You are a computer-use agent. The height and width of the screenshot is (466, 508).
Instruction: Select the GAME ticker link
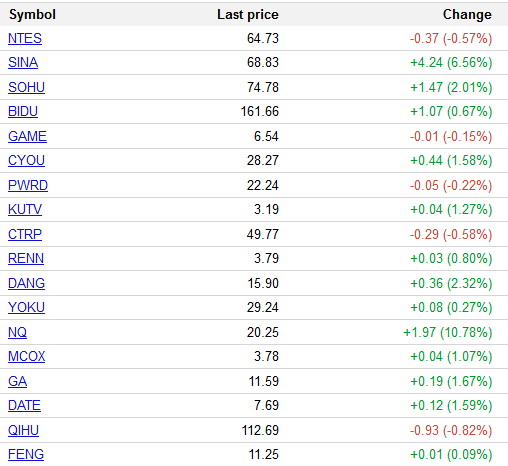coord(27,136)
